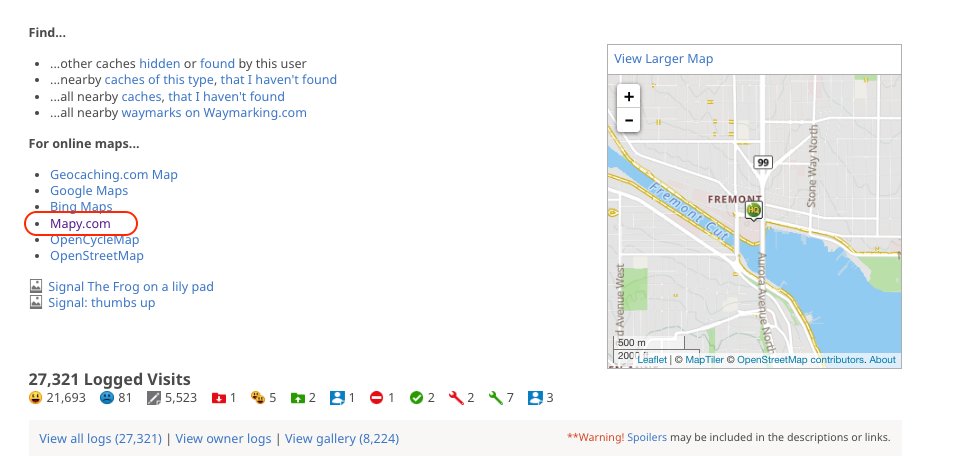Click the blue frown Didn't find it icon
The image size is (965, 471).
107,398
